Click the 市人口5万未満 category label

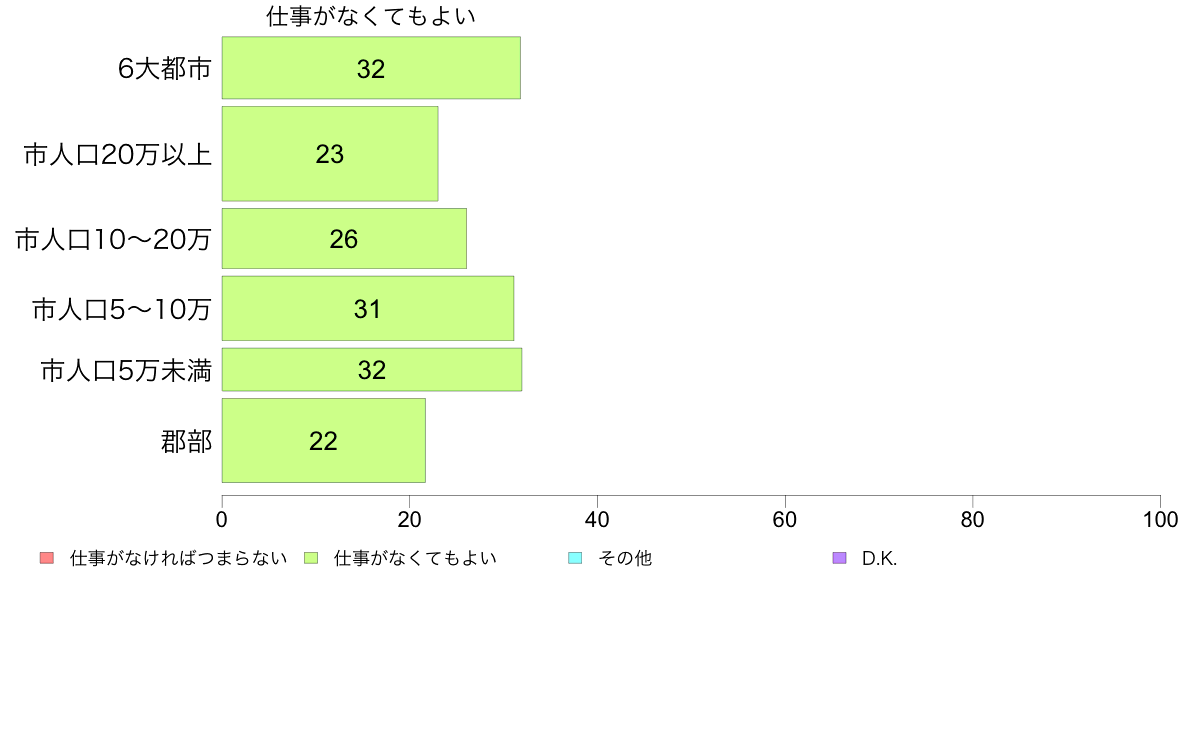(x=126, y=371)
